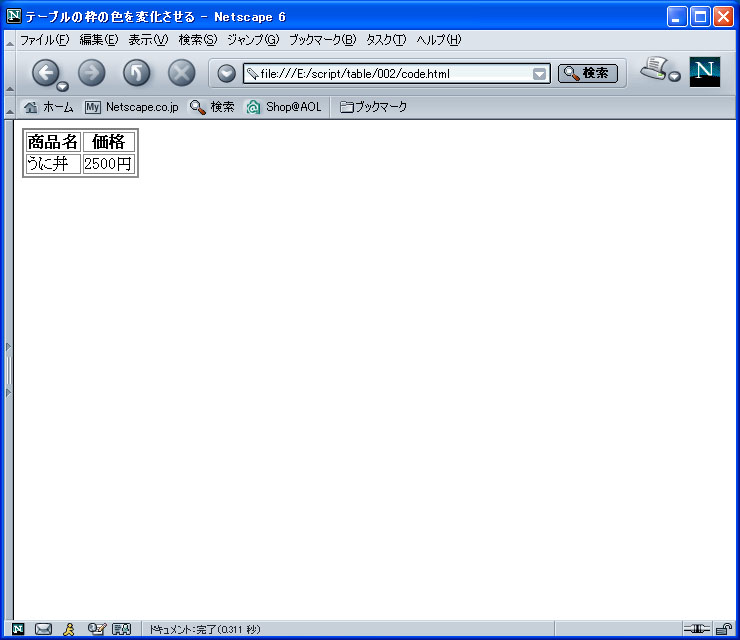Expand the URL bar history dropdown
Viewport: 740px width, 640px height.
click(x=539, y=74)
